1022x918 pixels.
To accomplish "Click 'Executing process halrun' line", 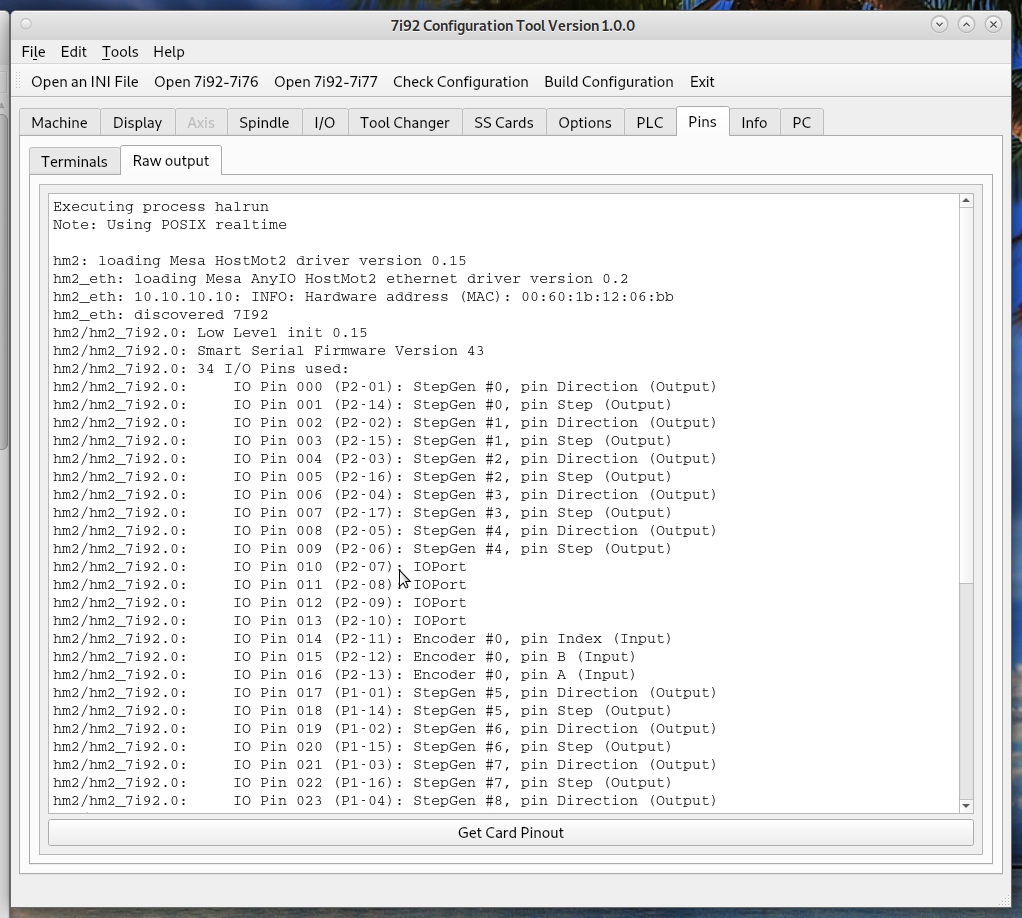I will click(160, 207).
